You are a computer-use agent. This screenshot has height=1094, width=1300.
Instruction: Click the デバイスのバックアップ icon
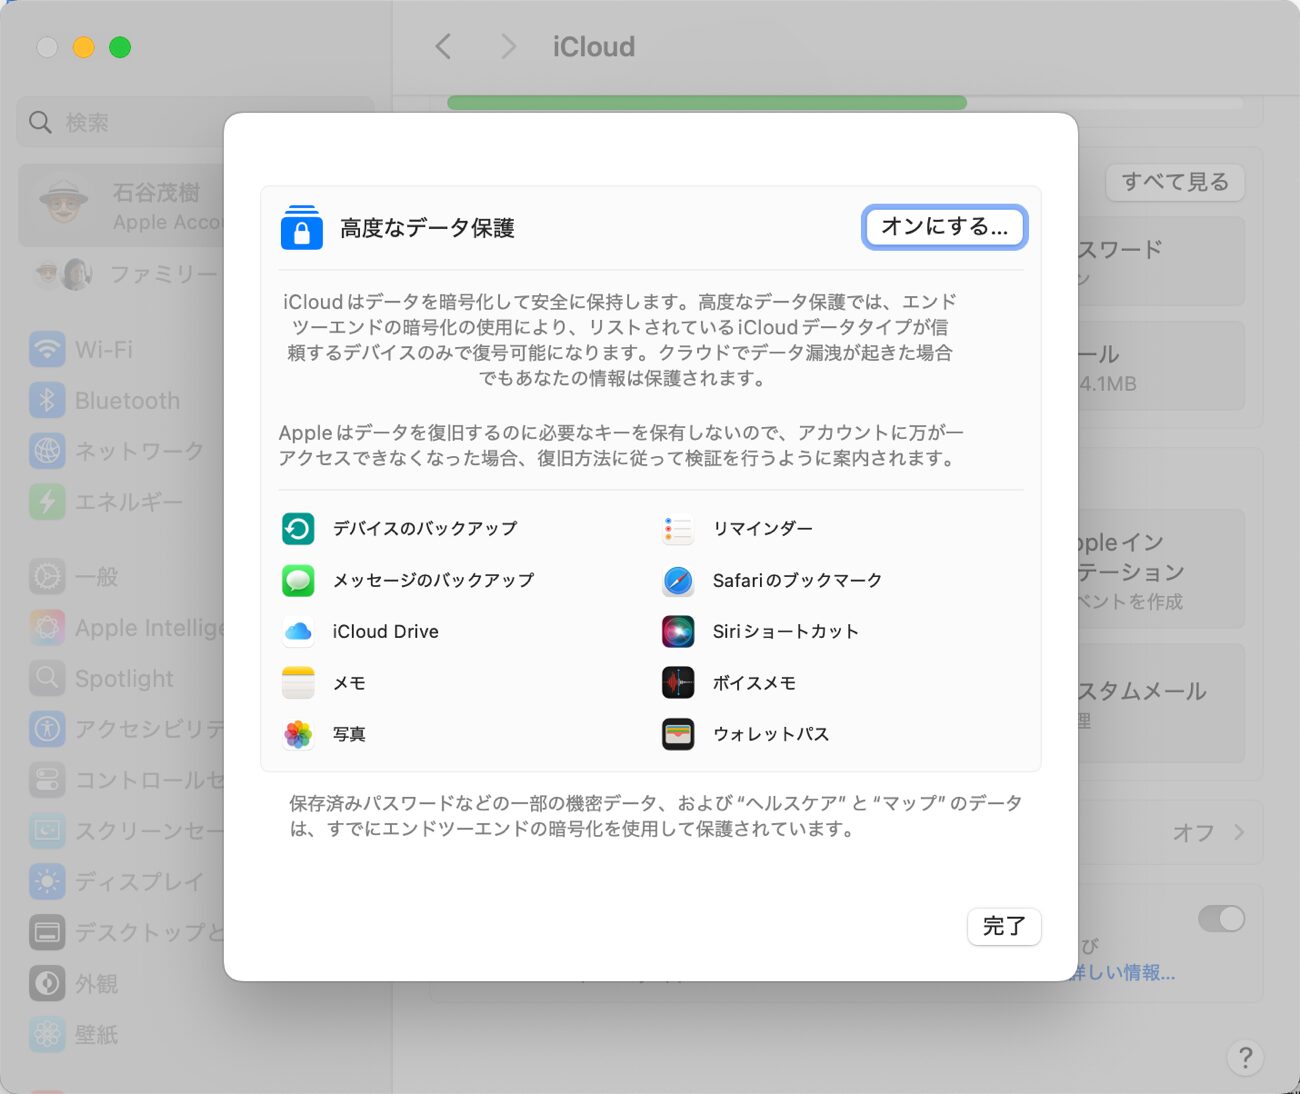point(298,529)
